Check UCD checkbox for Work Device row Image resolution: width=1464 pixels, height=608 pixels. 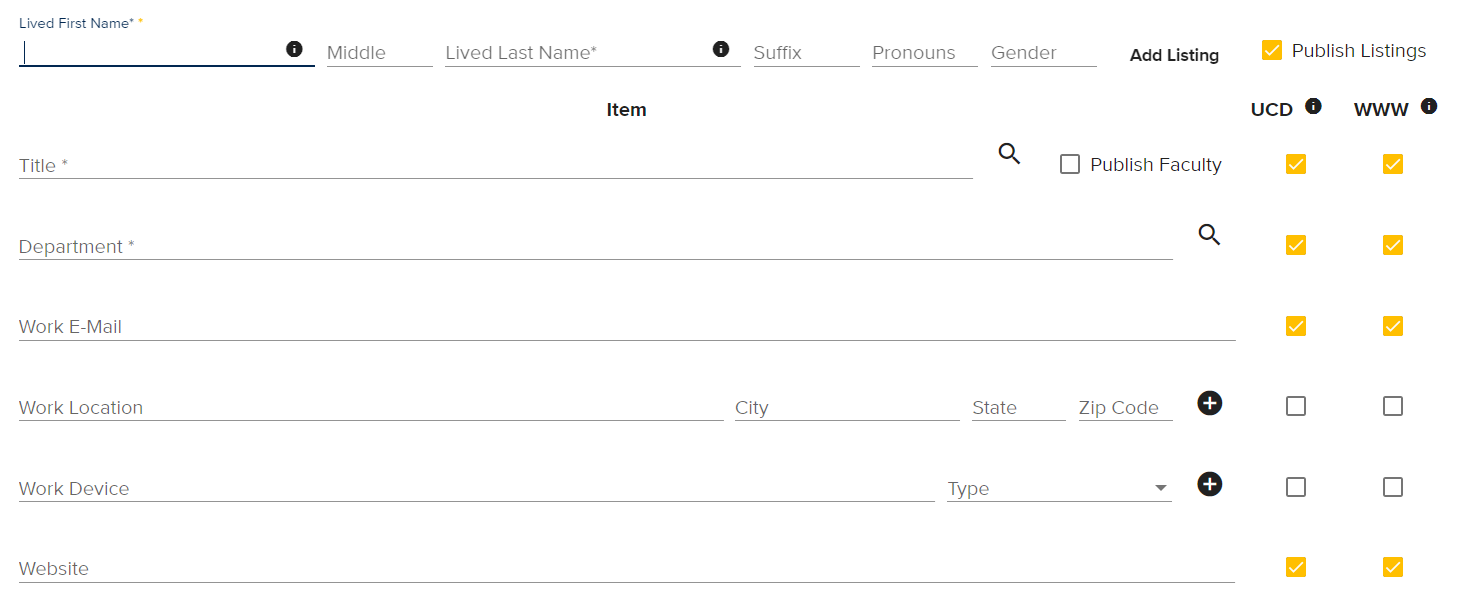[1296, 487]
